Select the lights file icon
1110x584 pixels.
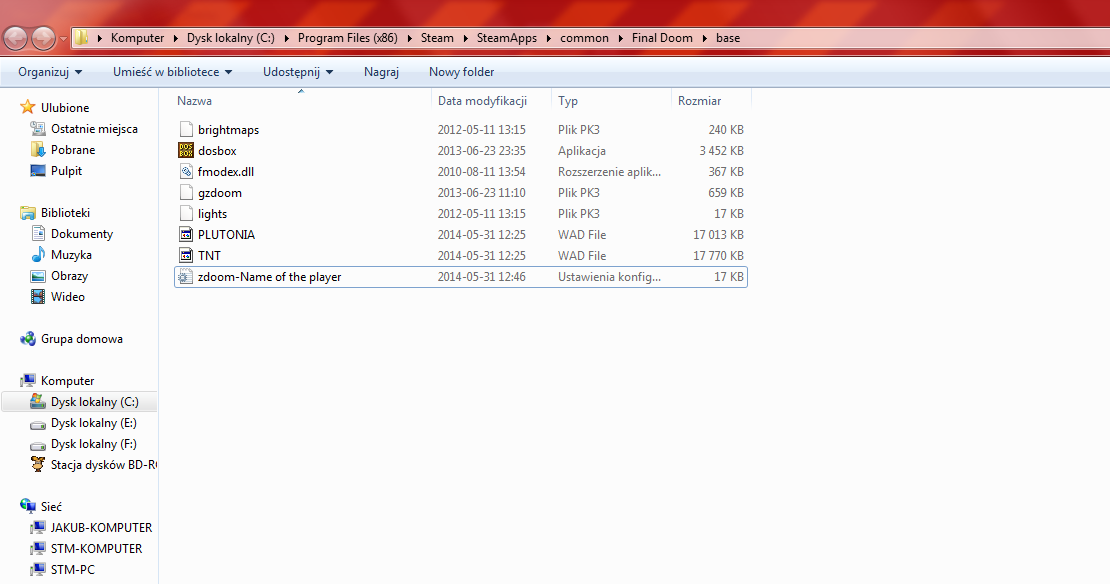point(185,213)
